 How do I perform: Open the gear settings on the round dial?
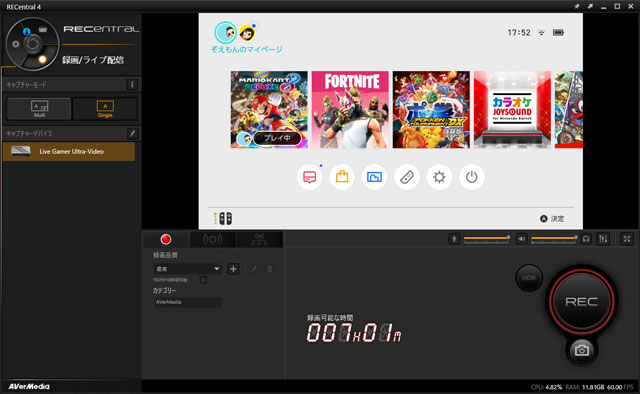pos(16,44)
